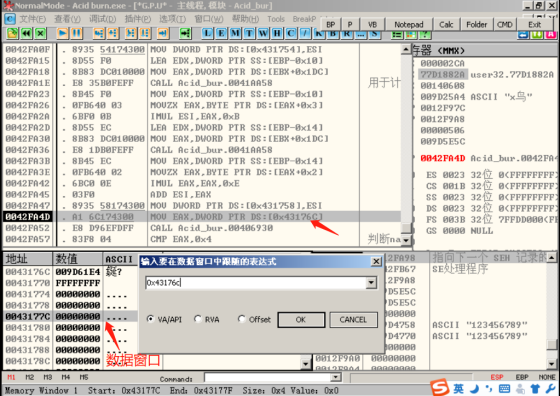Open Executable modules via E icon
Image resolution: width=560 pixels, height=396 pixels.
221,34
